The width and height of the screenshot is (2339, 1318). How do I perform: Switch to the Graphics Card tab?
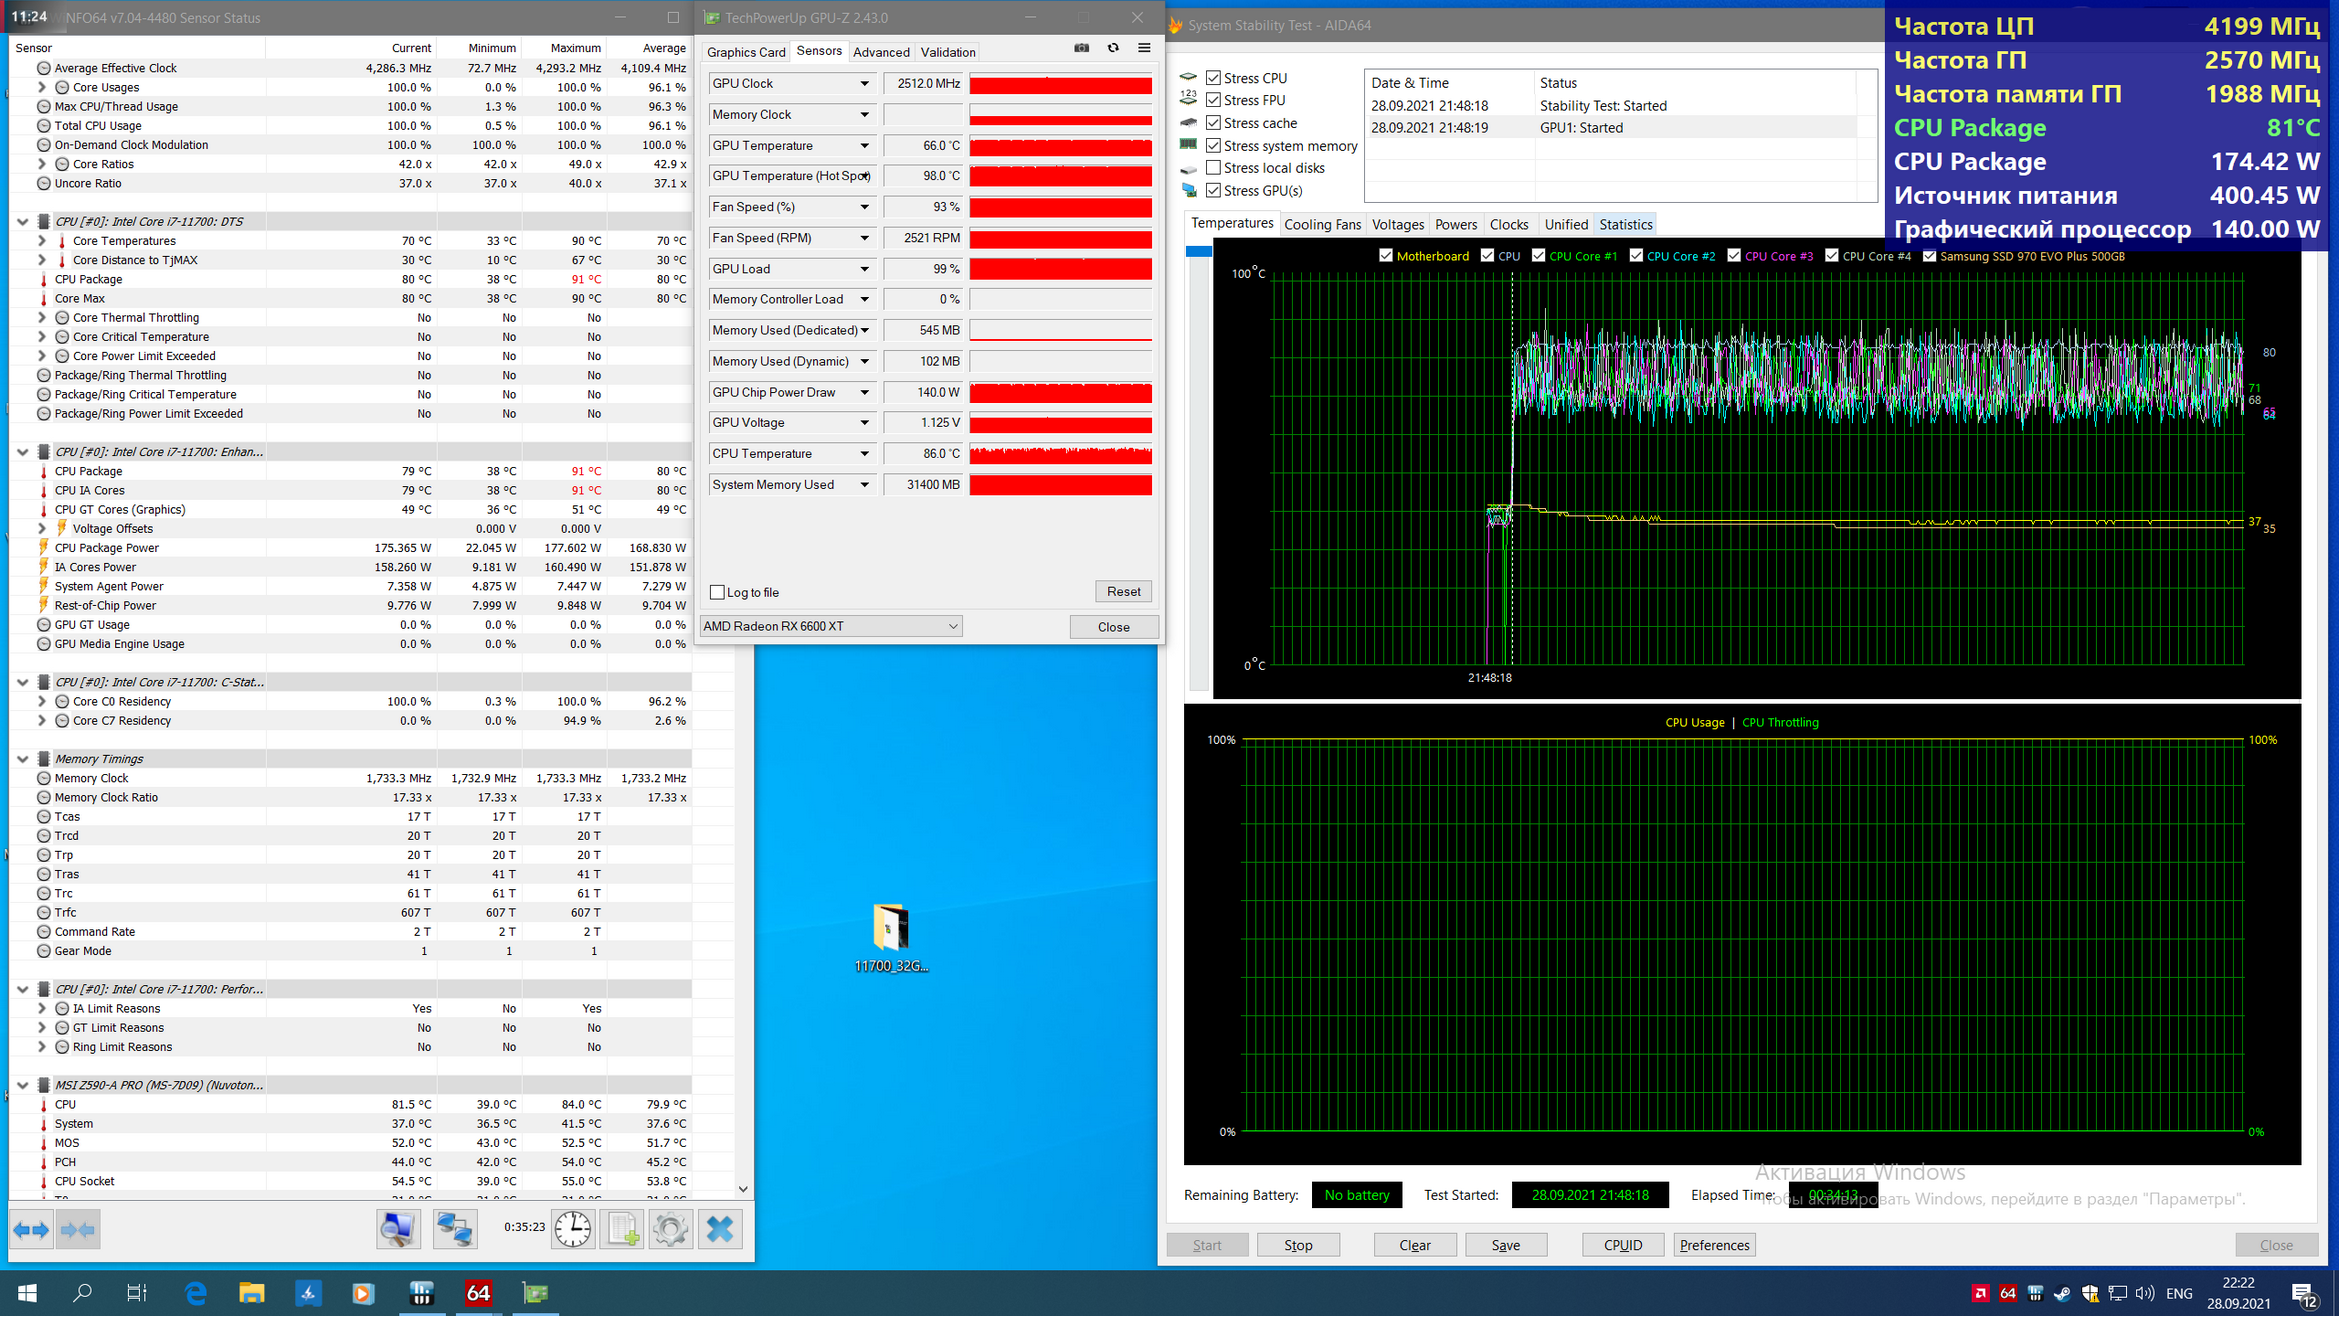point(745,52)
